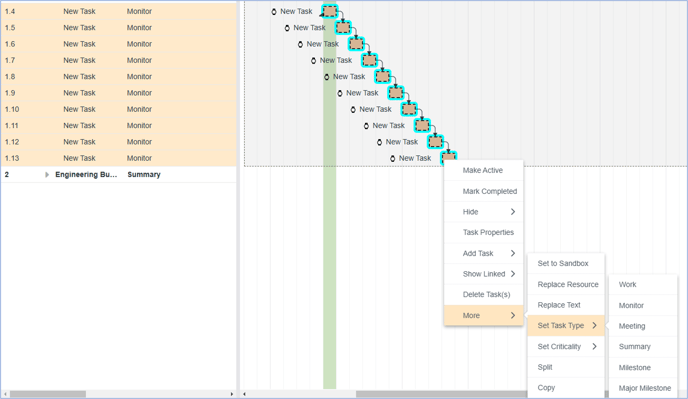The height and width of the screenshot is (399, 688).
Task: Click the Make Active context menu item
Action: tap(484, 170)
